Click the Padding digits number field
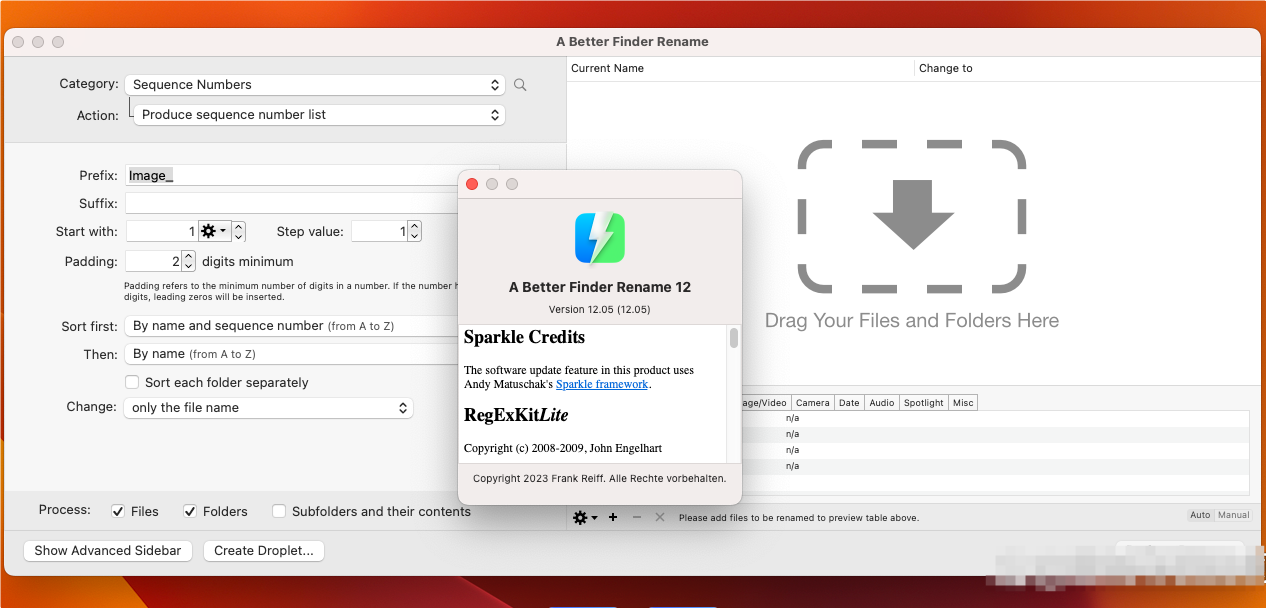Image resolution: width=1266 pixels, height=608 pixels. tap(154, 261)
